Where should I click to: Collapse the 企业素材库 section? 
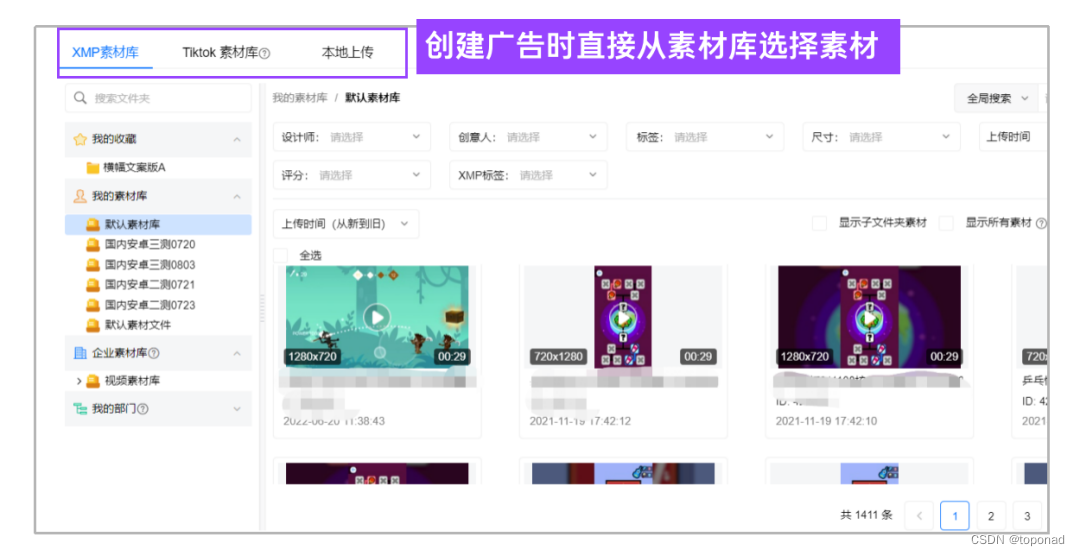click(x=237, y=353)
